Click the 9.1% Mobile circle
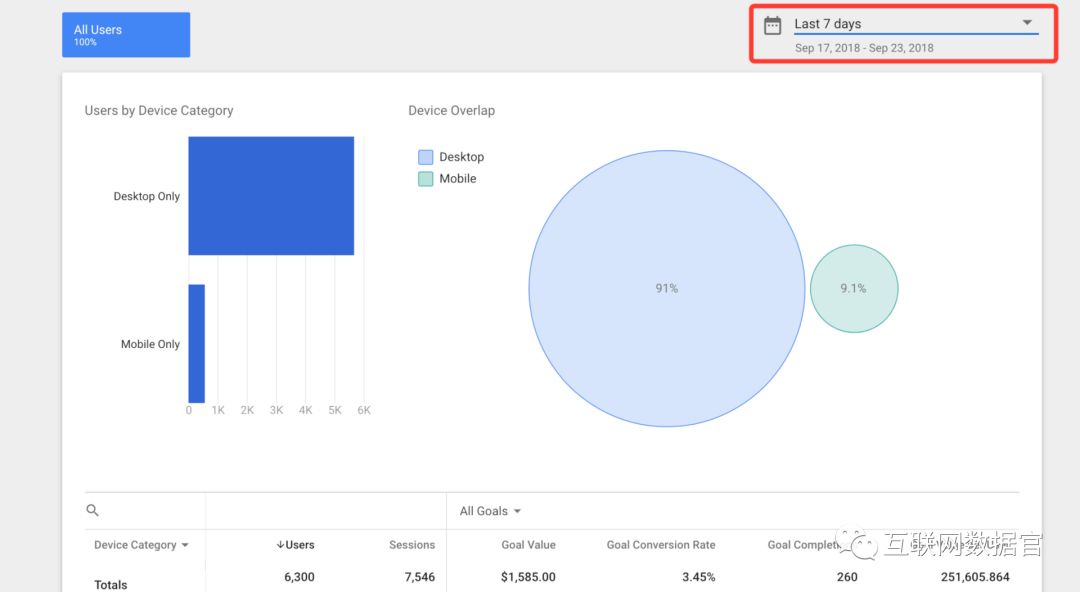The image size is (1080, 592). tap(853, 288)
